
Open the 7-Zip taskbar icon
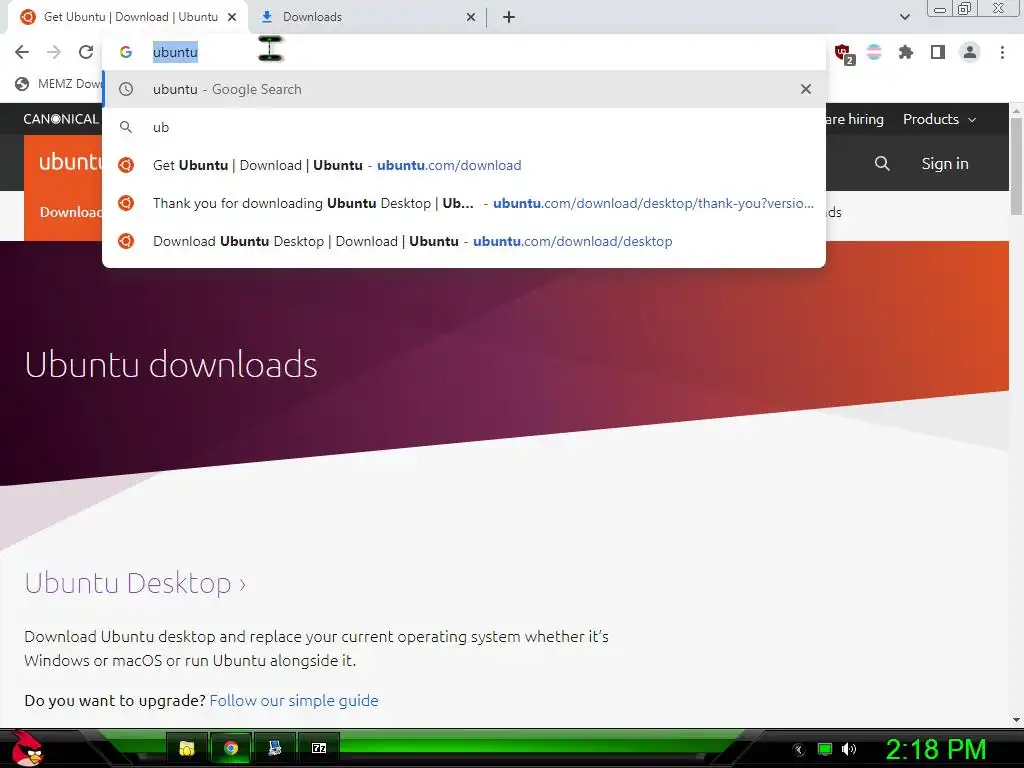tap(319, 748)
